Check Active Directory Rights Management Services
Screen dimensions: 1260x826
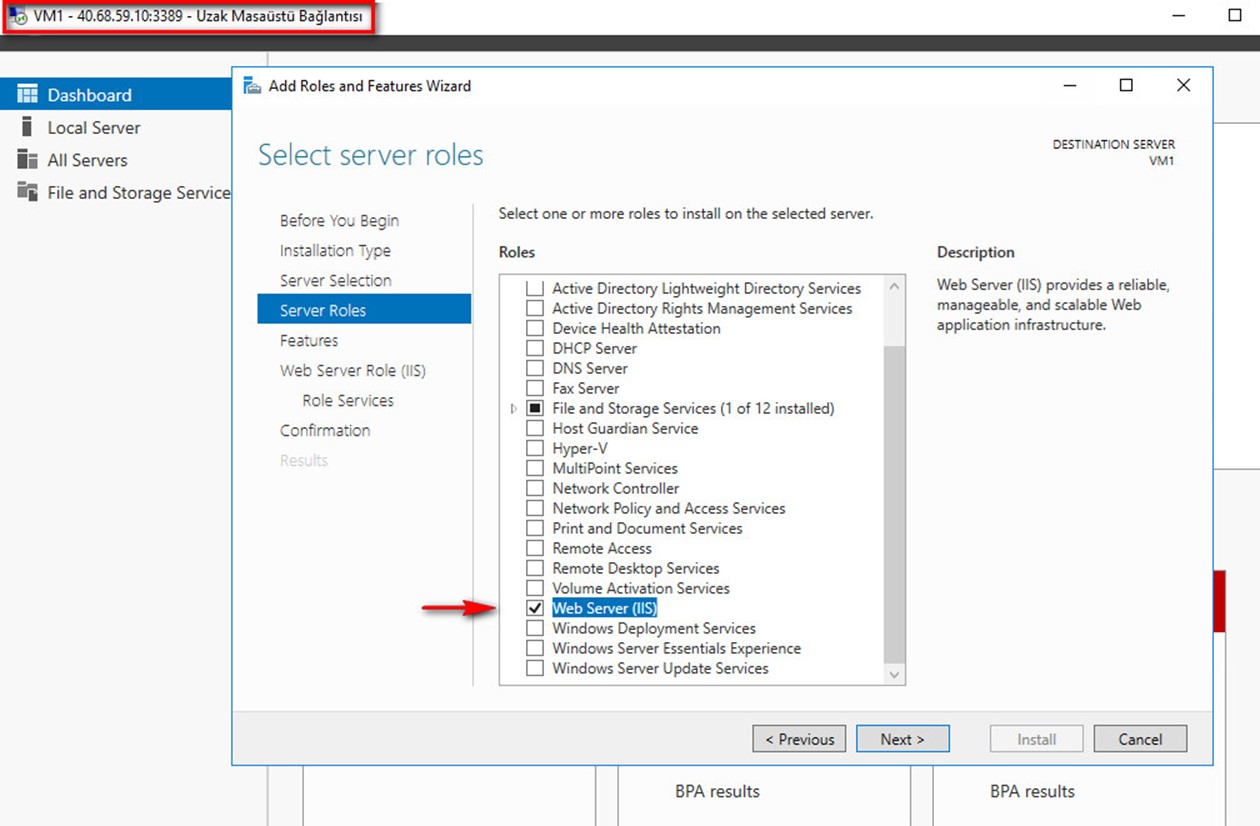(535, 308)
